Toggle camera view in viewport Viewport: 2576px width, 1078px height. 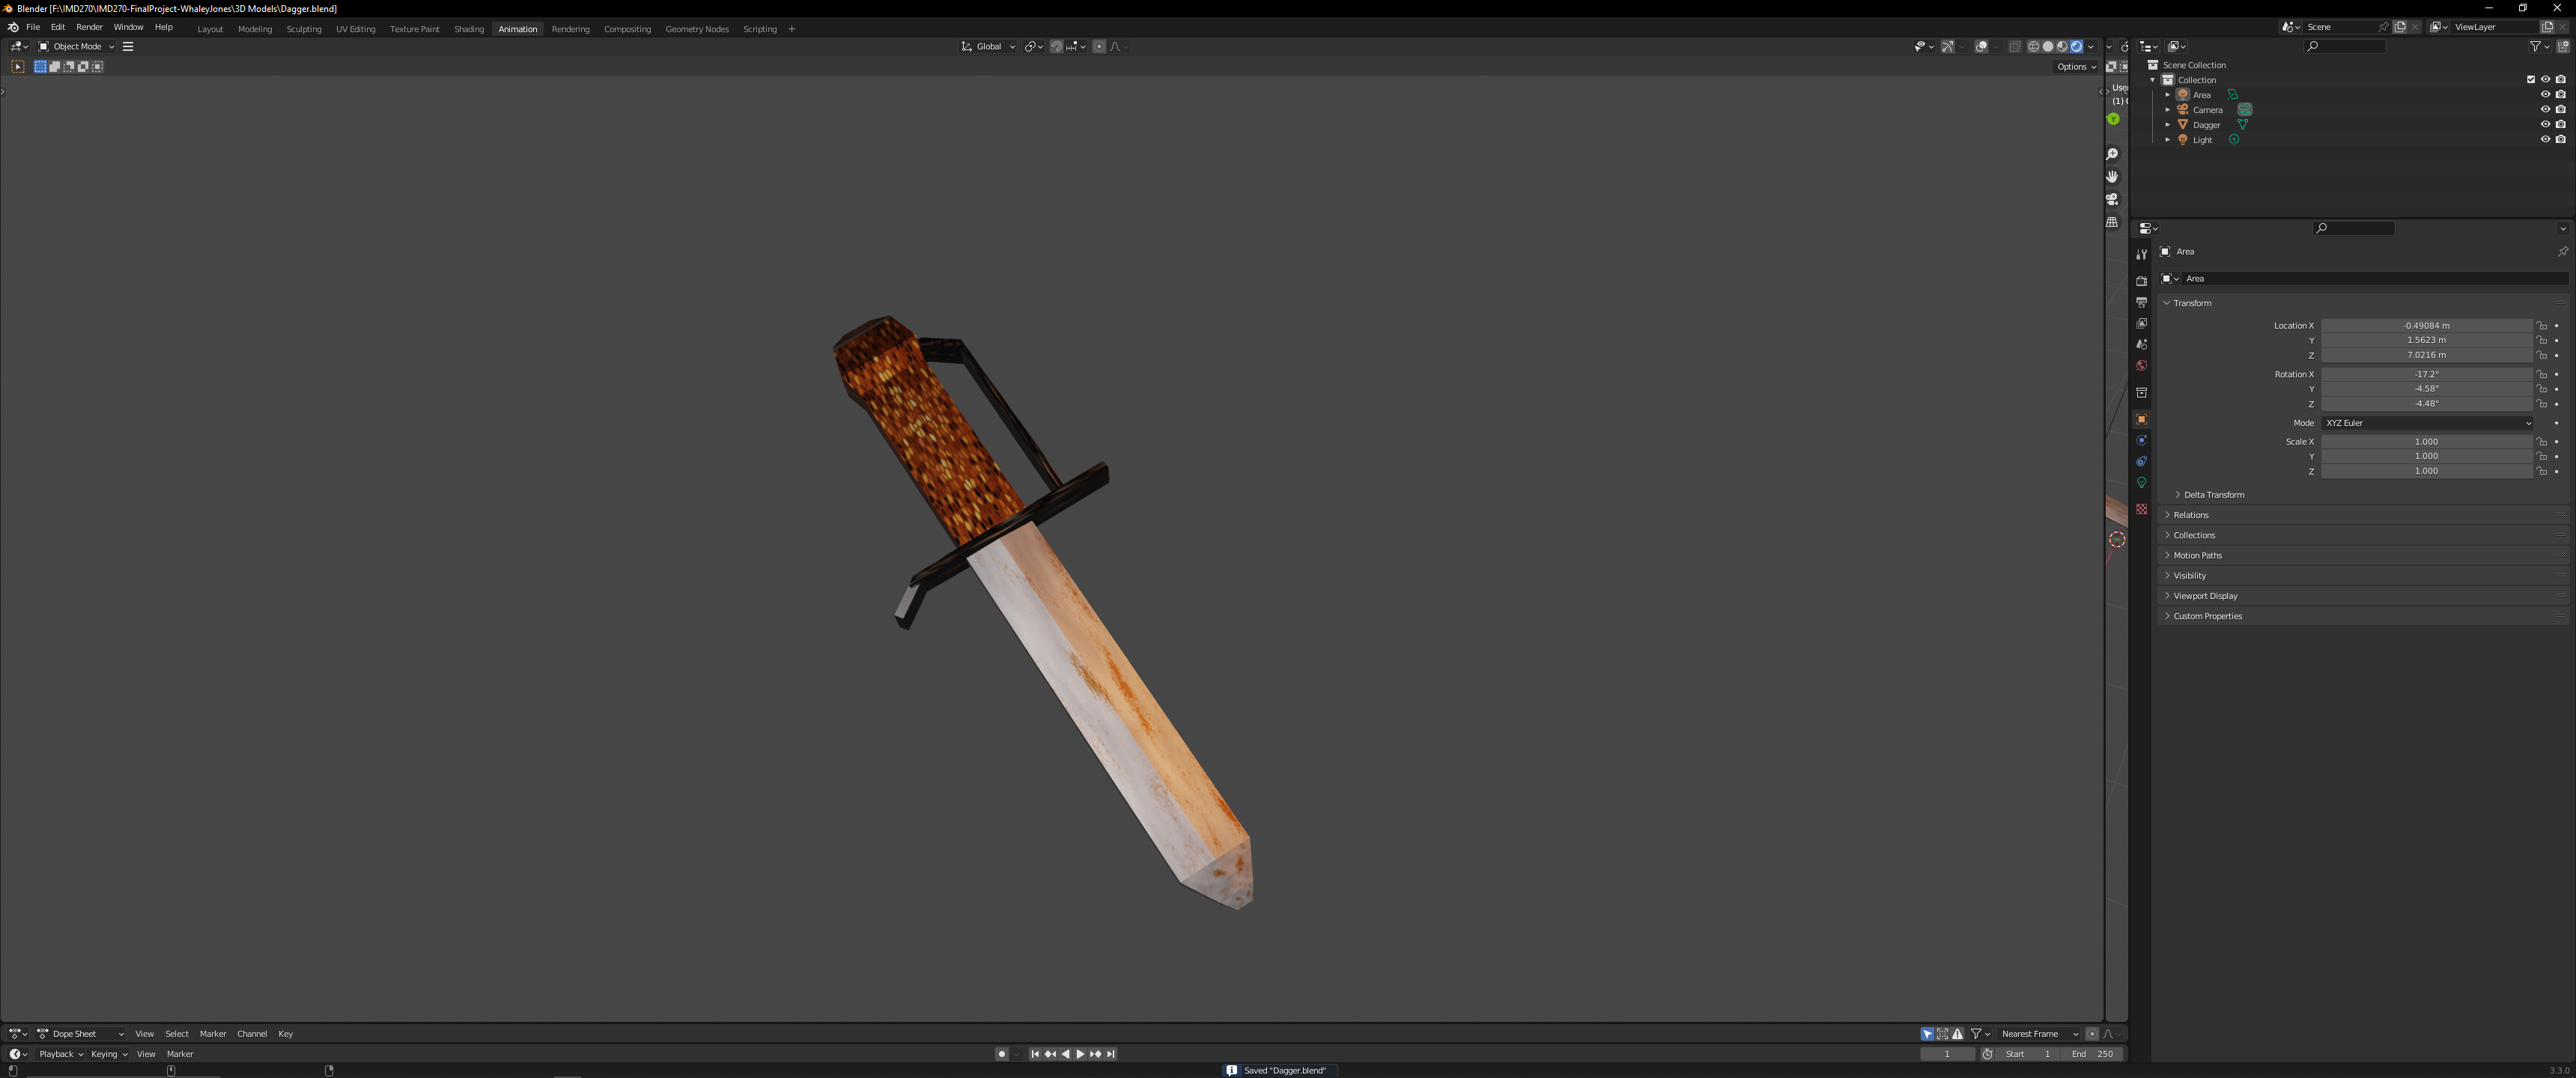tap(2112, 199)
